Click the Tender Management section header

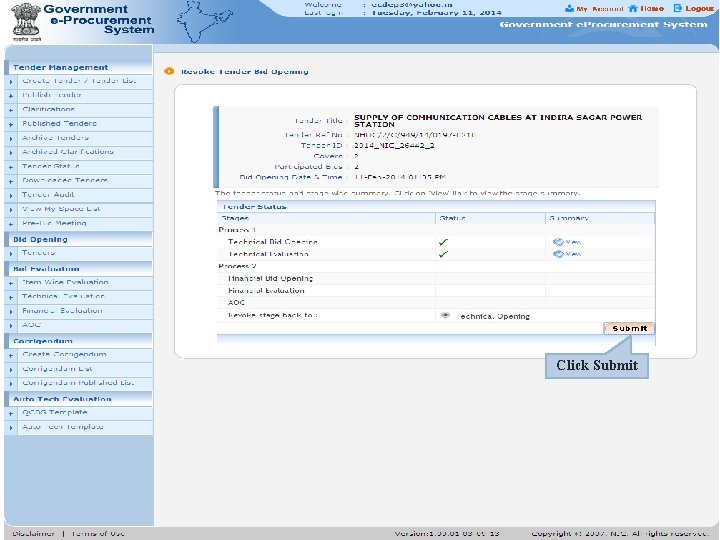pyautogui.click(x=78, y=67)
